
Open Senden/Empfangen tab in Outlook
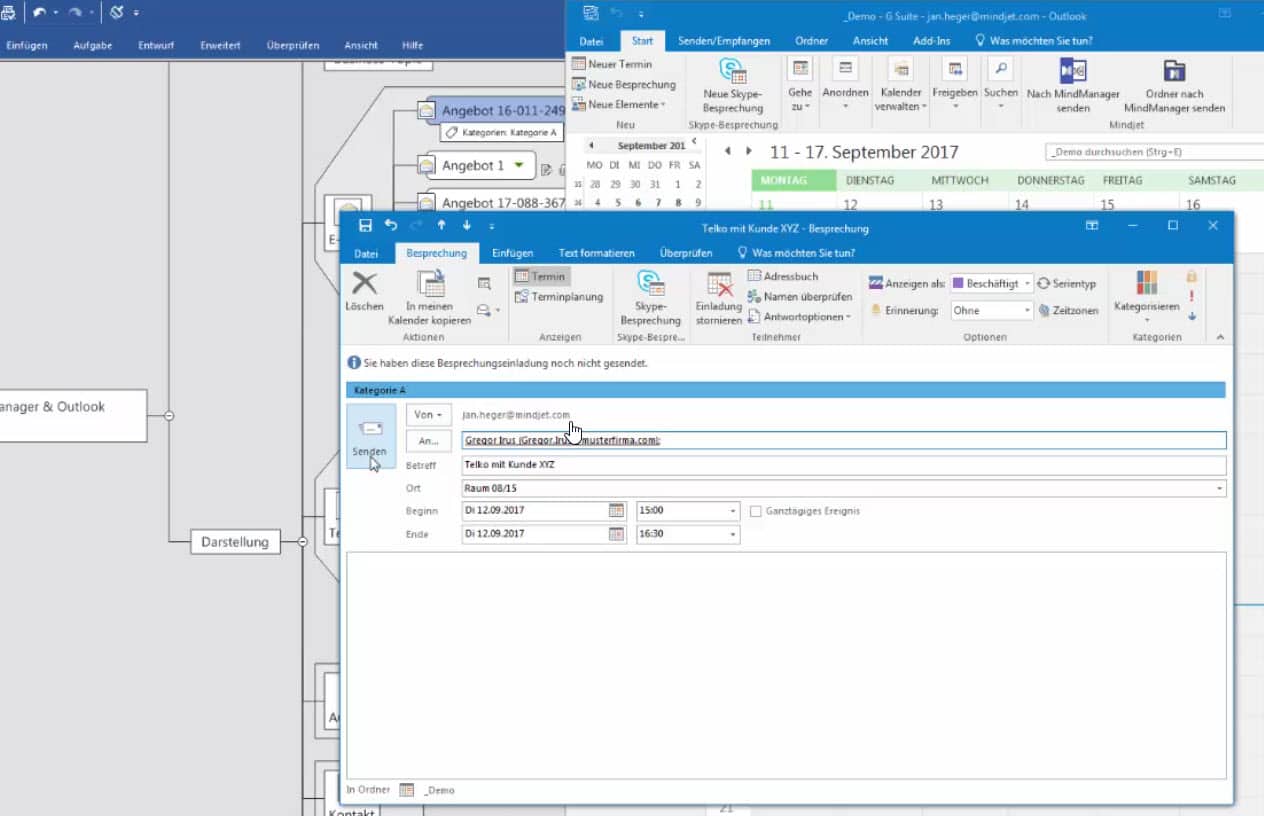724,41
